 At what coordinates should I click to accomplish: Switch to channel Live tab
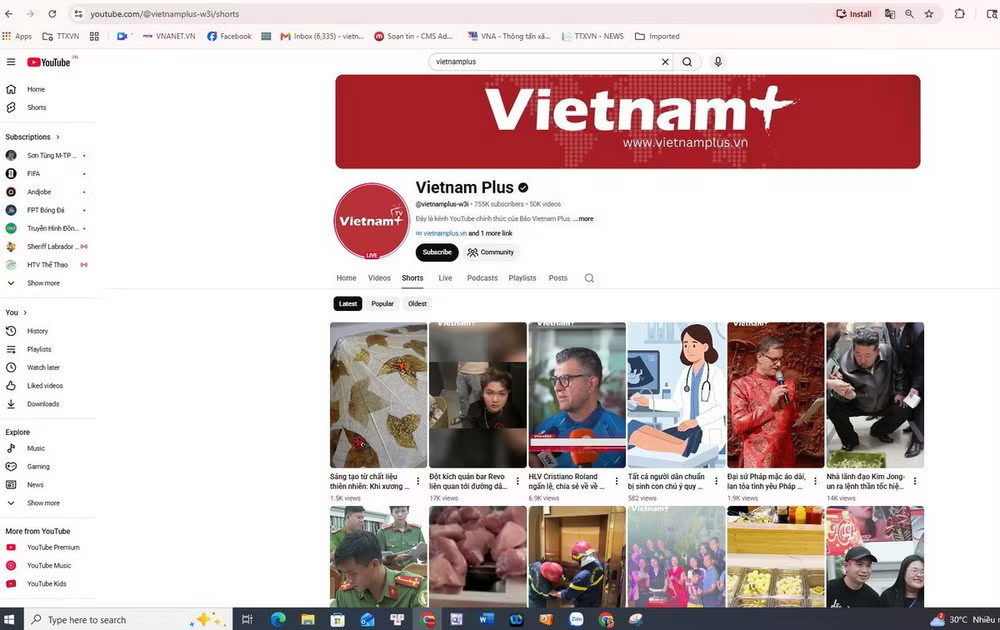(x=445, y=278)
